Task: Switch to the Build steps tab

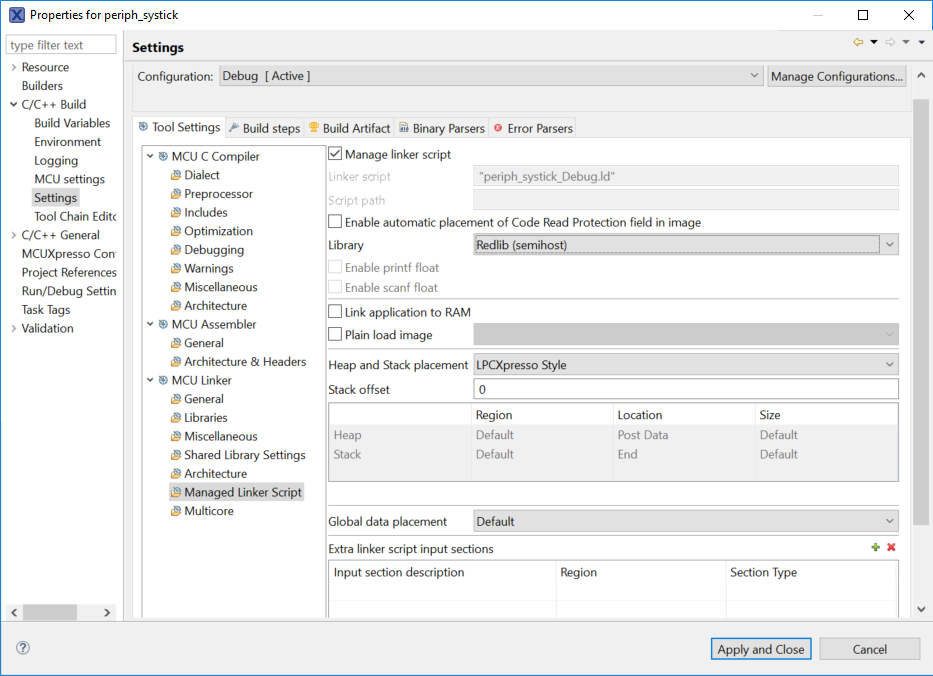Action: point(264,128)
